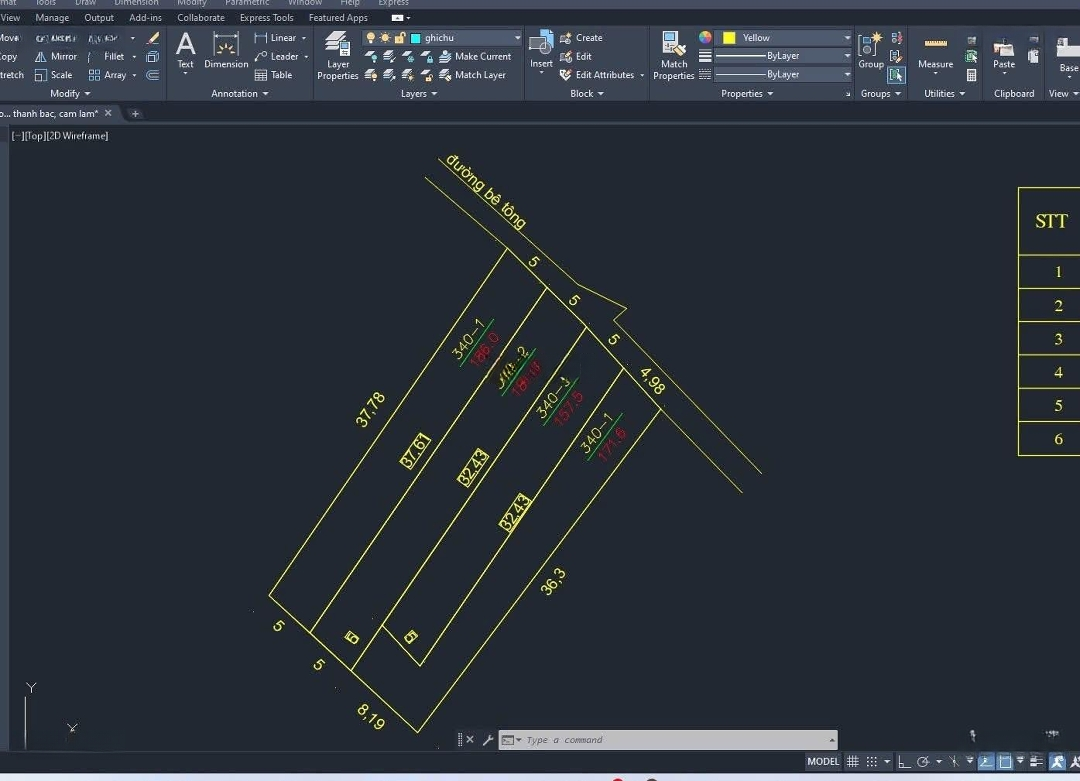Select the Array tool
This screenshot has width=1080, height=781.
click(108, 75)
